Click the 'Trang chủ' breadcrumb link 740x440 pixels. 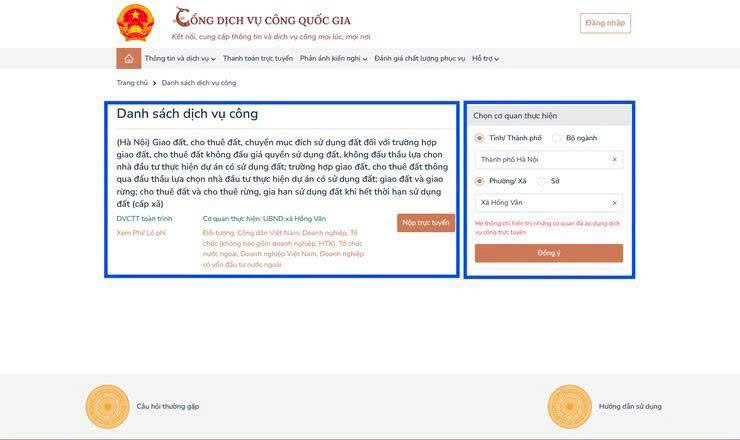tap(132, 83)
